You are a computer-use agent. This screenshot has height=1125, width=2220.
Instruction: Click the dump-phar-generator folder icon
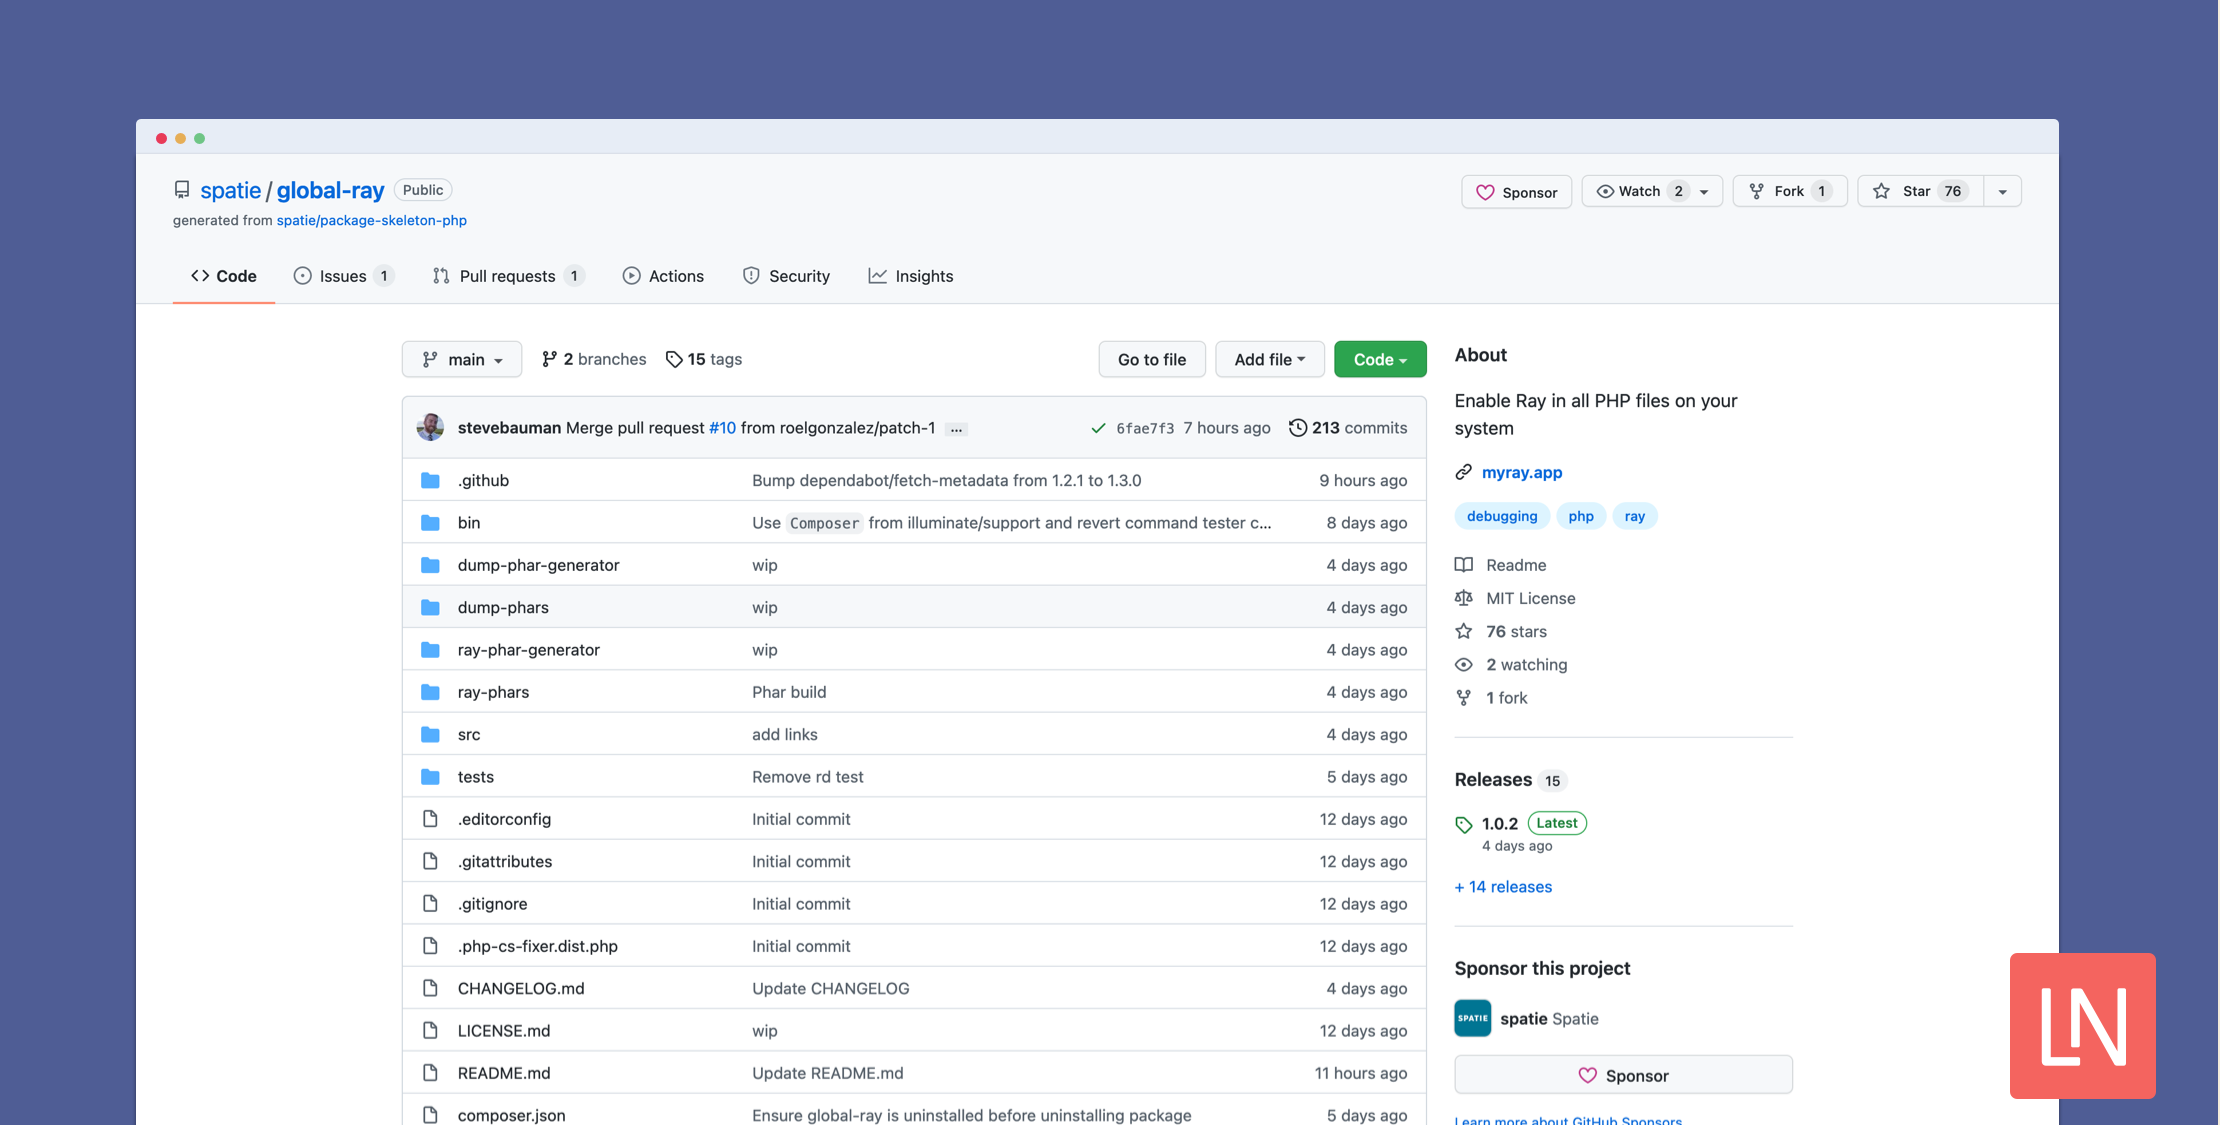click(x=430, y=565)
